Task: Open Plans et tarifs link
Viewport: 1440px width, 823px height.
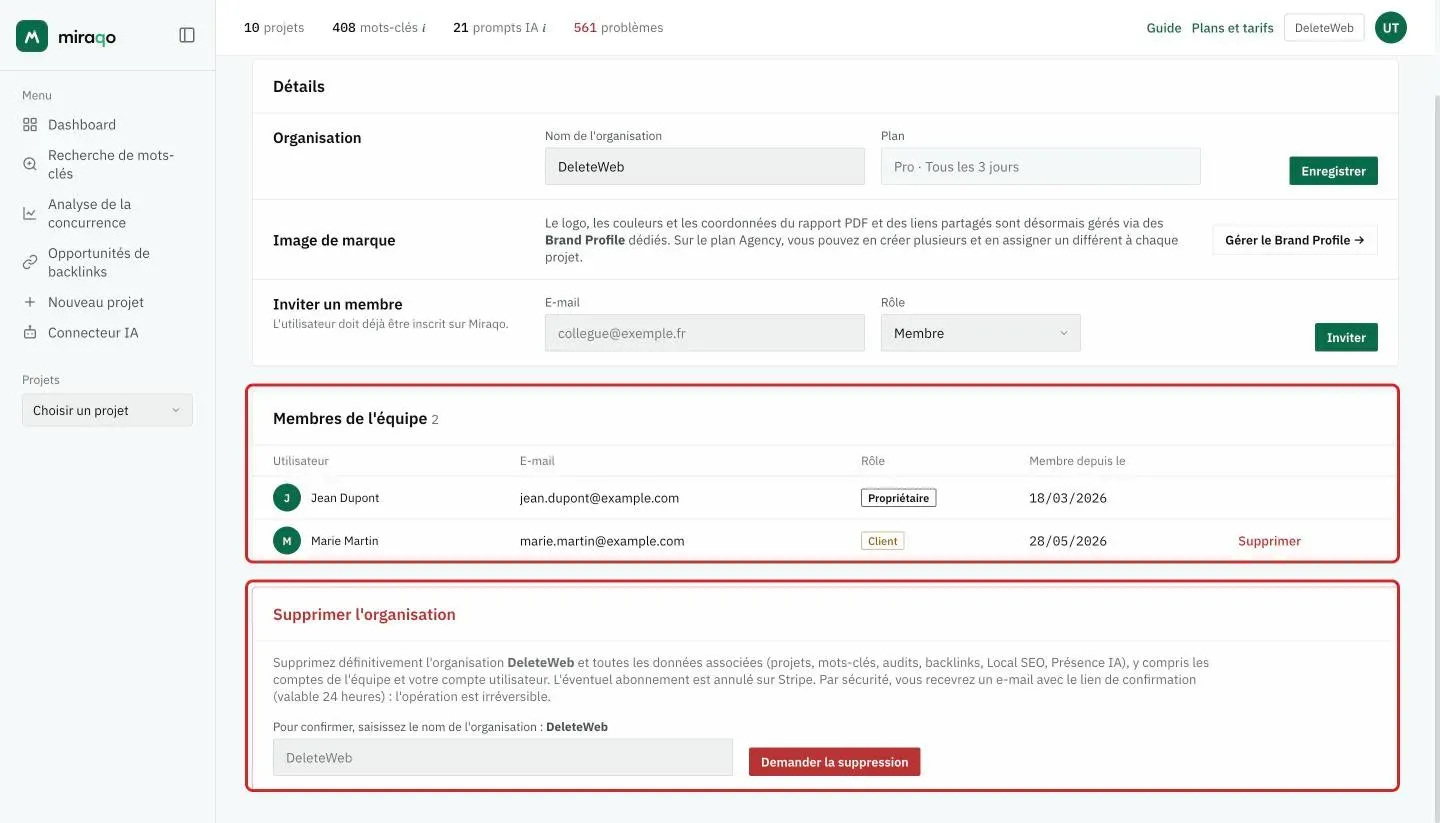Action: (x=1232, y=28)
